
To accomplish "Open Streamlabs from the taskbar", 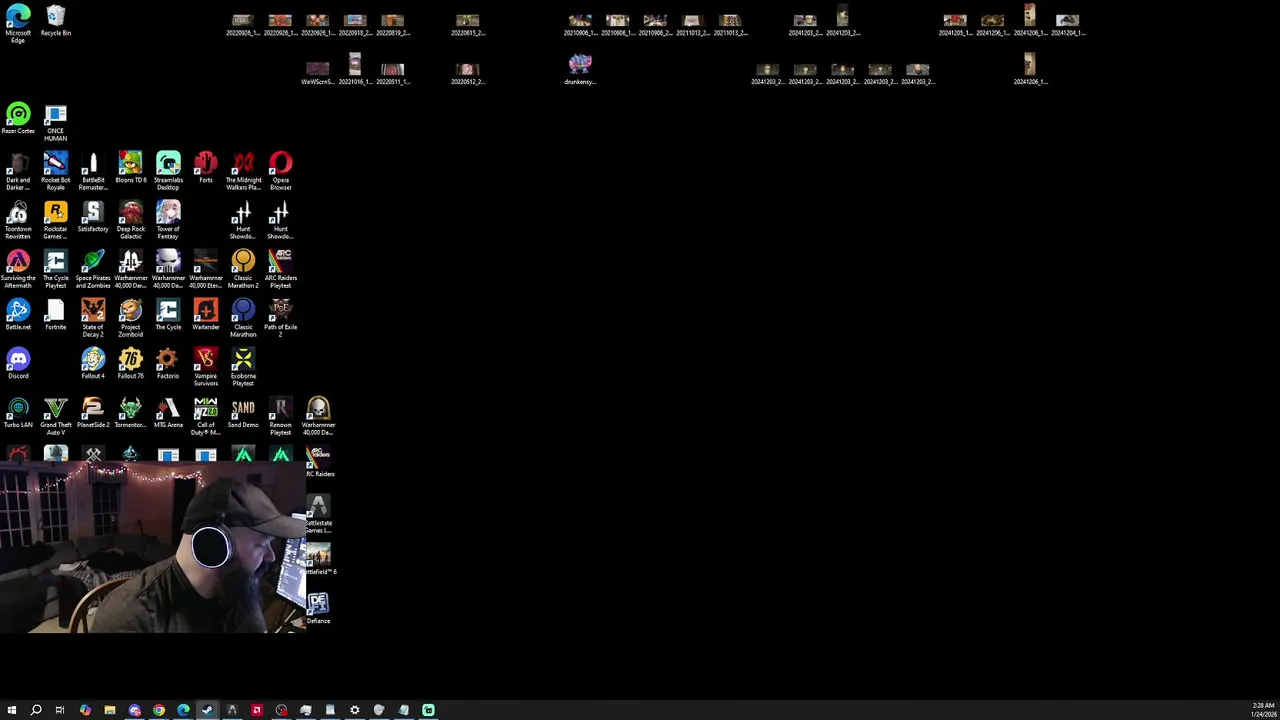I will (x=428, y=710).
